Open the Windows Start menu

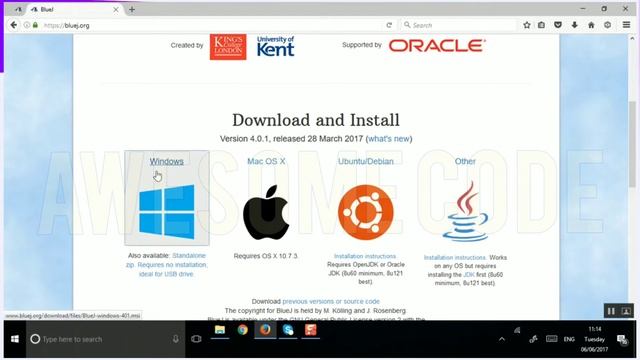tap(15, 339)
